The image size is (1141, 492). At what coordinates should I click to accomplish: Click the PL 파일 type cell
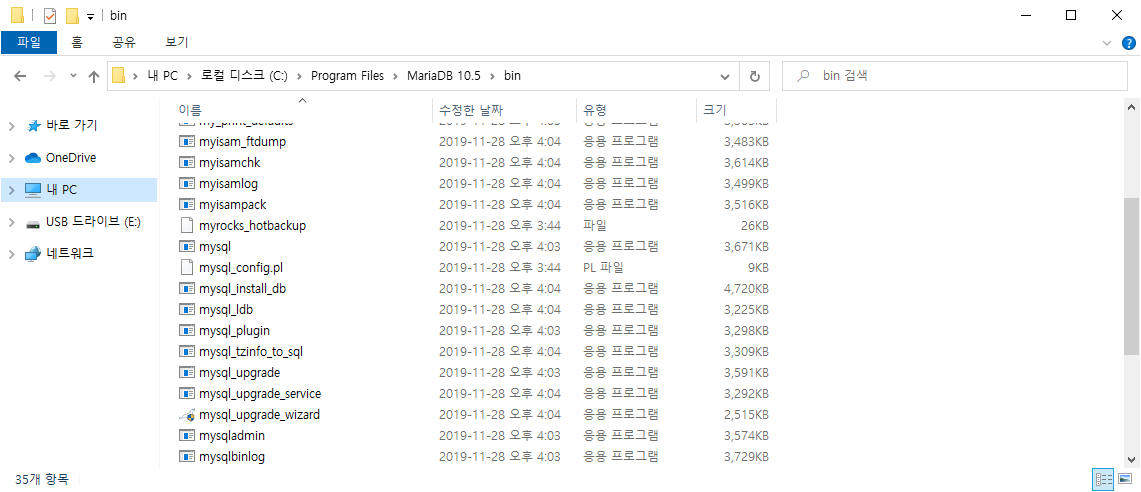coord(603,268)
